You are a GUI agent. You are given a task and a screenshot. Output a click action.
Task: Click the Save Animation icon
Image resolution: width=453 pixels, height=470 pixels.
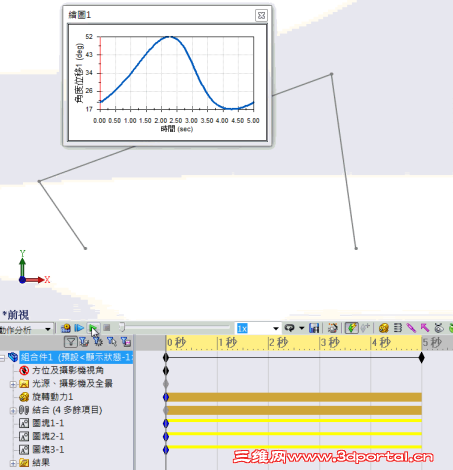(x=314, y=328)
